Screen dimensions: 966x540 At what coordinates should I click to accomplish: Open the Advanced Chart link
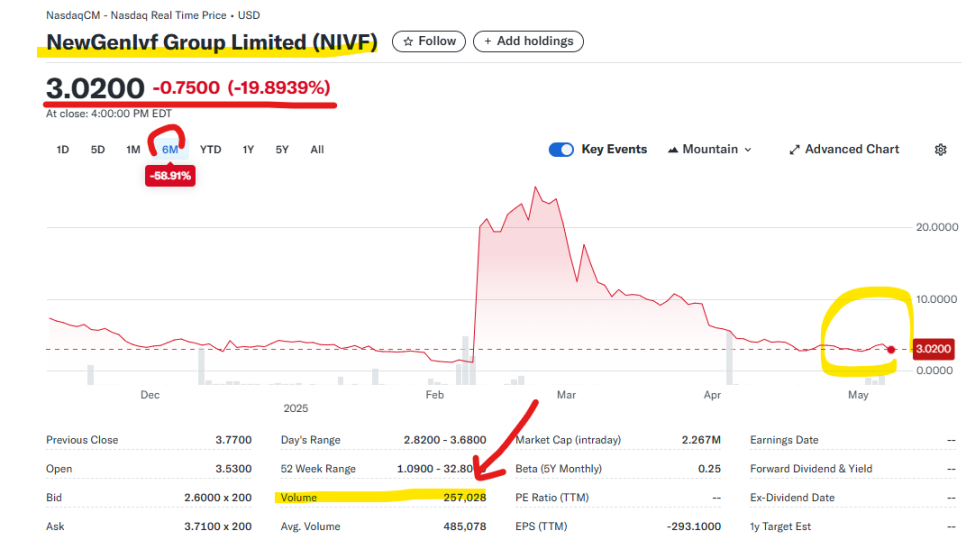tap(844, 150)
